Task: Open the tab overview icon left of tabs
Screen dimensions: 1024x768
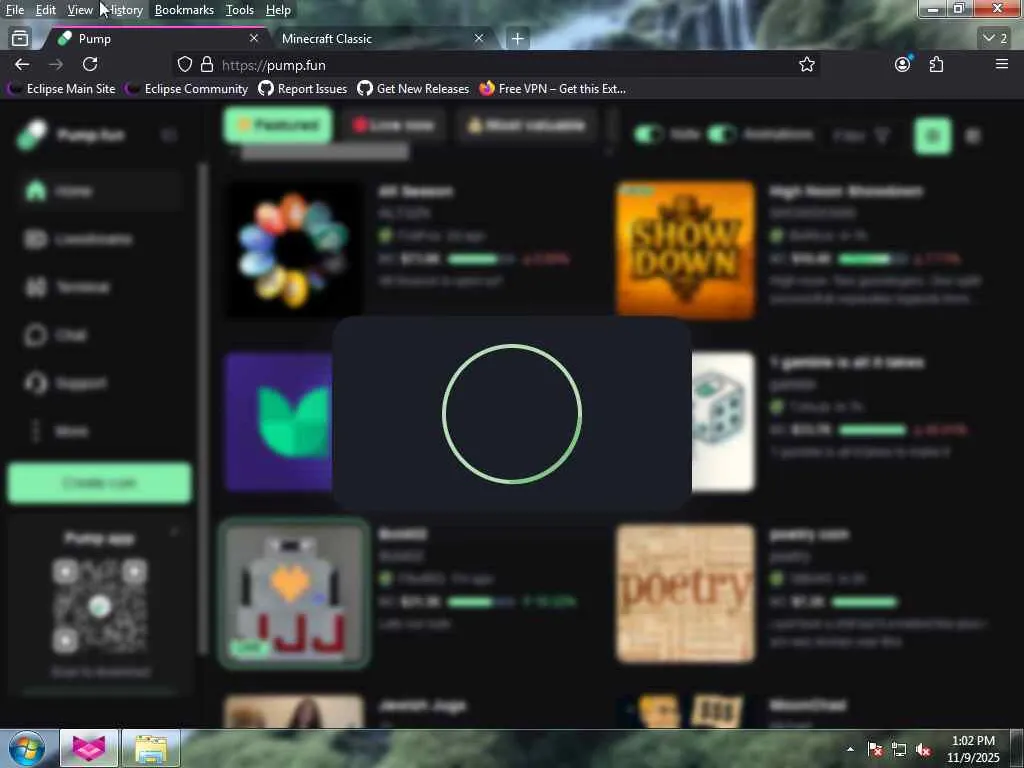Action: 20,39
